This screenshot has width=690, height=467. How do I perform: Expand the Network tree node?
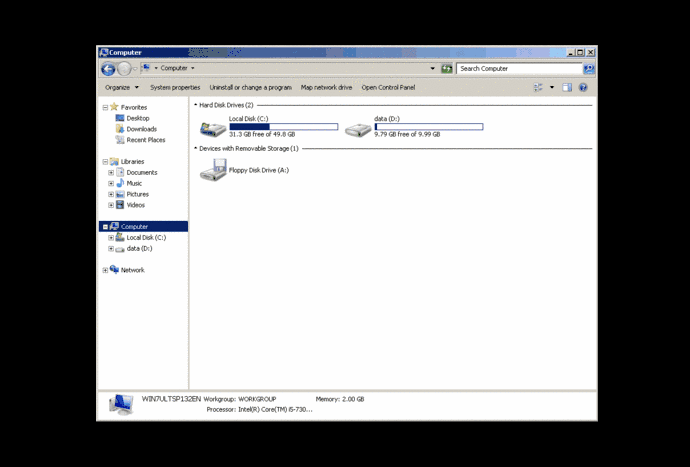click(x=105, y=270)
